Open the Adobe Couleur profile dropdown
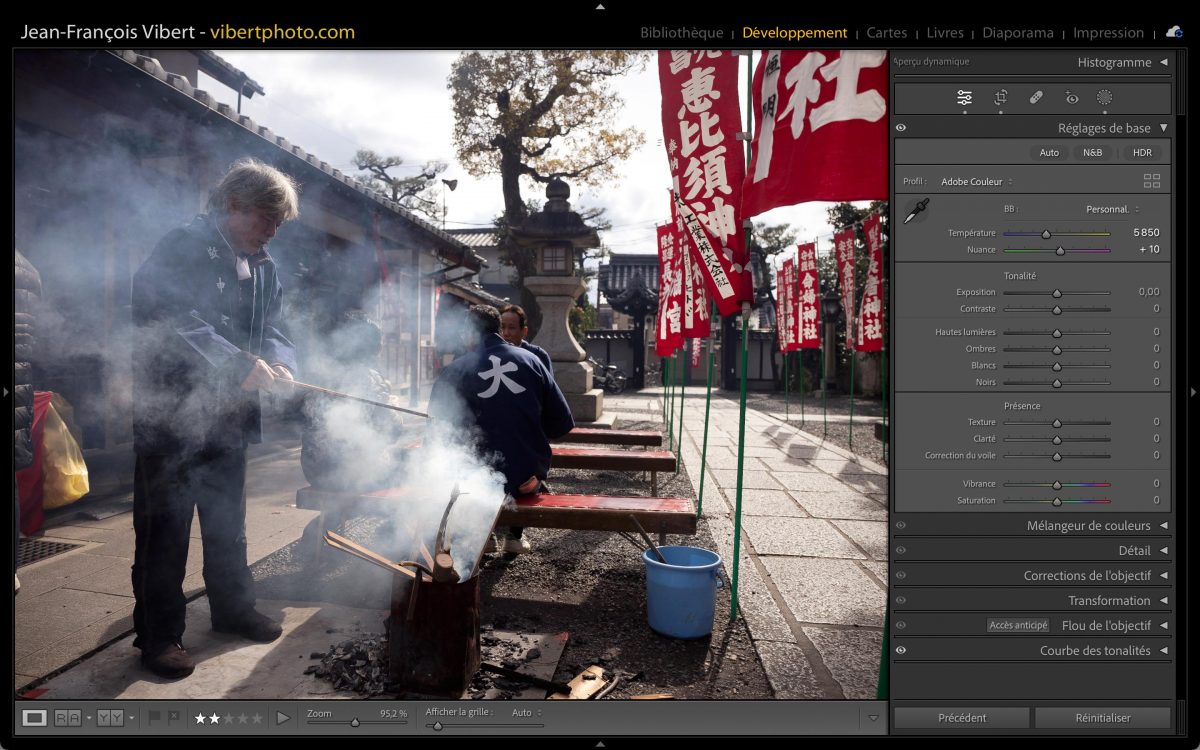Viewport: 1200px width, 750px height. (x=976, y=182)
